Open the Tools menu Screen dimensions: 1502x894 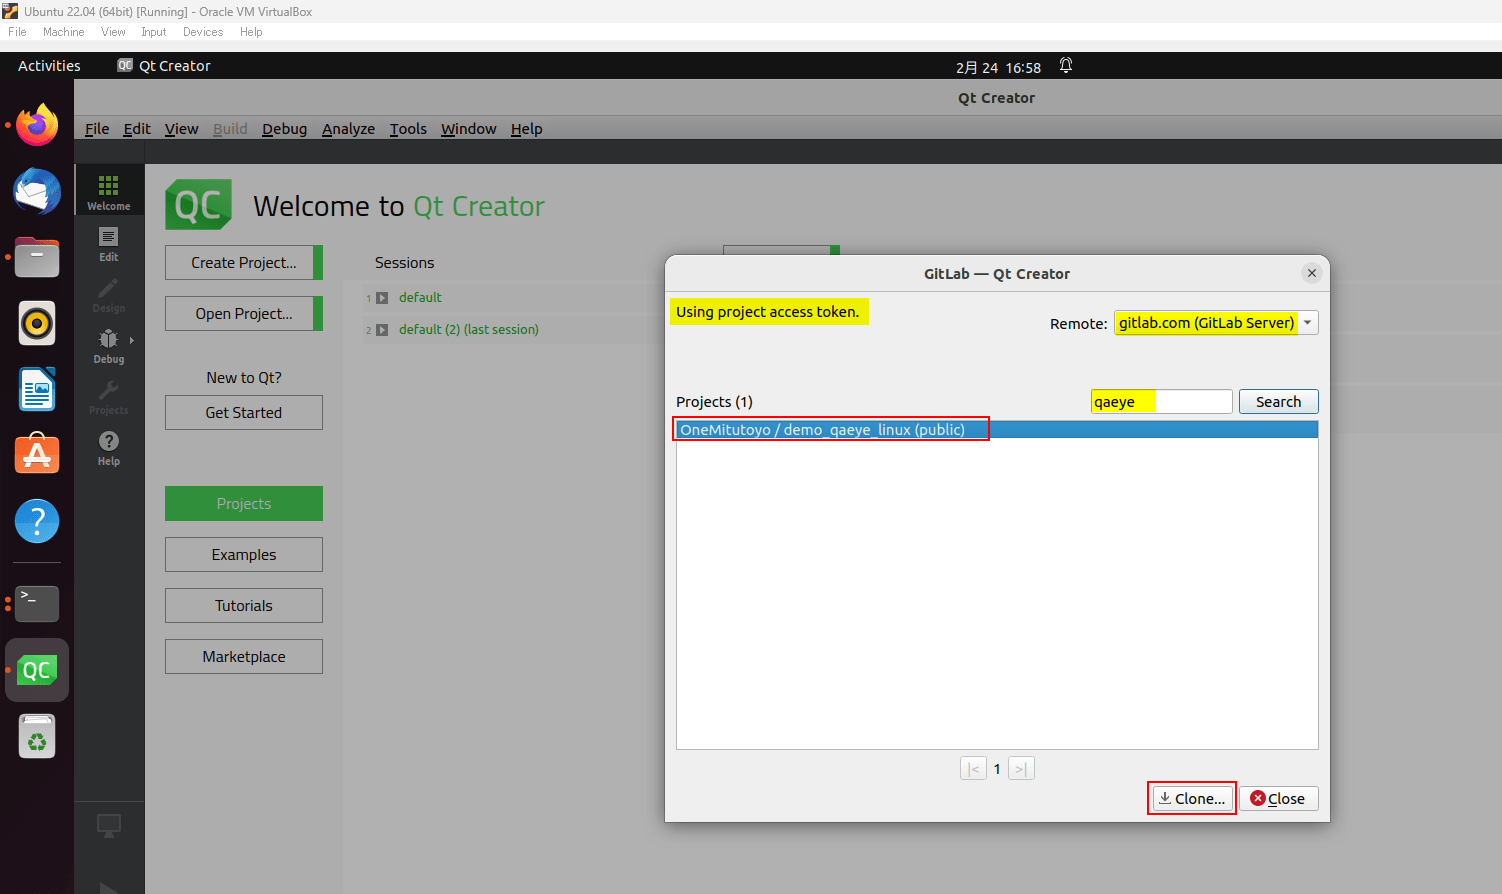point(408,129)
